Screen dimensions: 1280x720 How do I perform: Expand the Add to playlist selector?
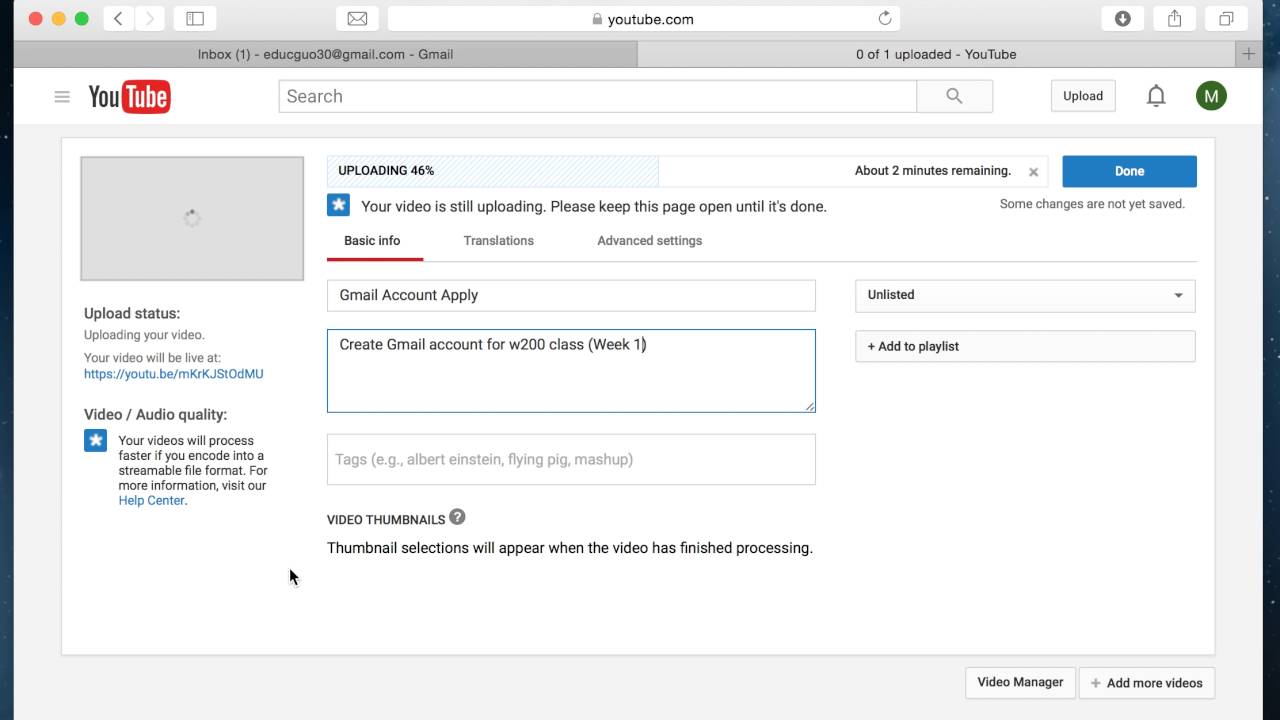coord(1025,346)
